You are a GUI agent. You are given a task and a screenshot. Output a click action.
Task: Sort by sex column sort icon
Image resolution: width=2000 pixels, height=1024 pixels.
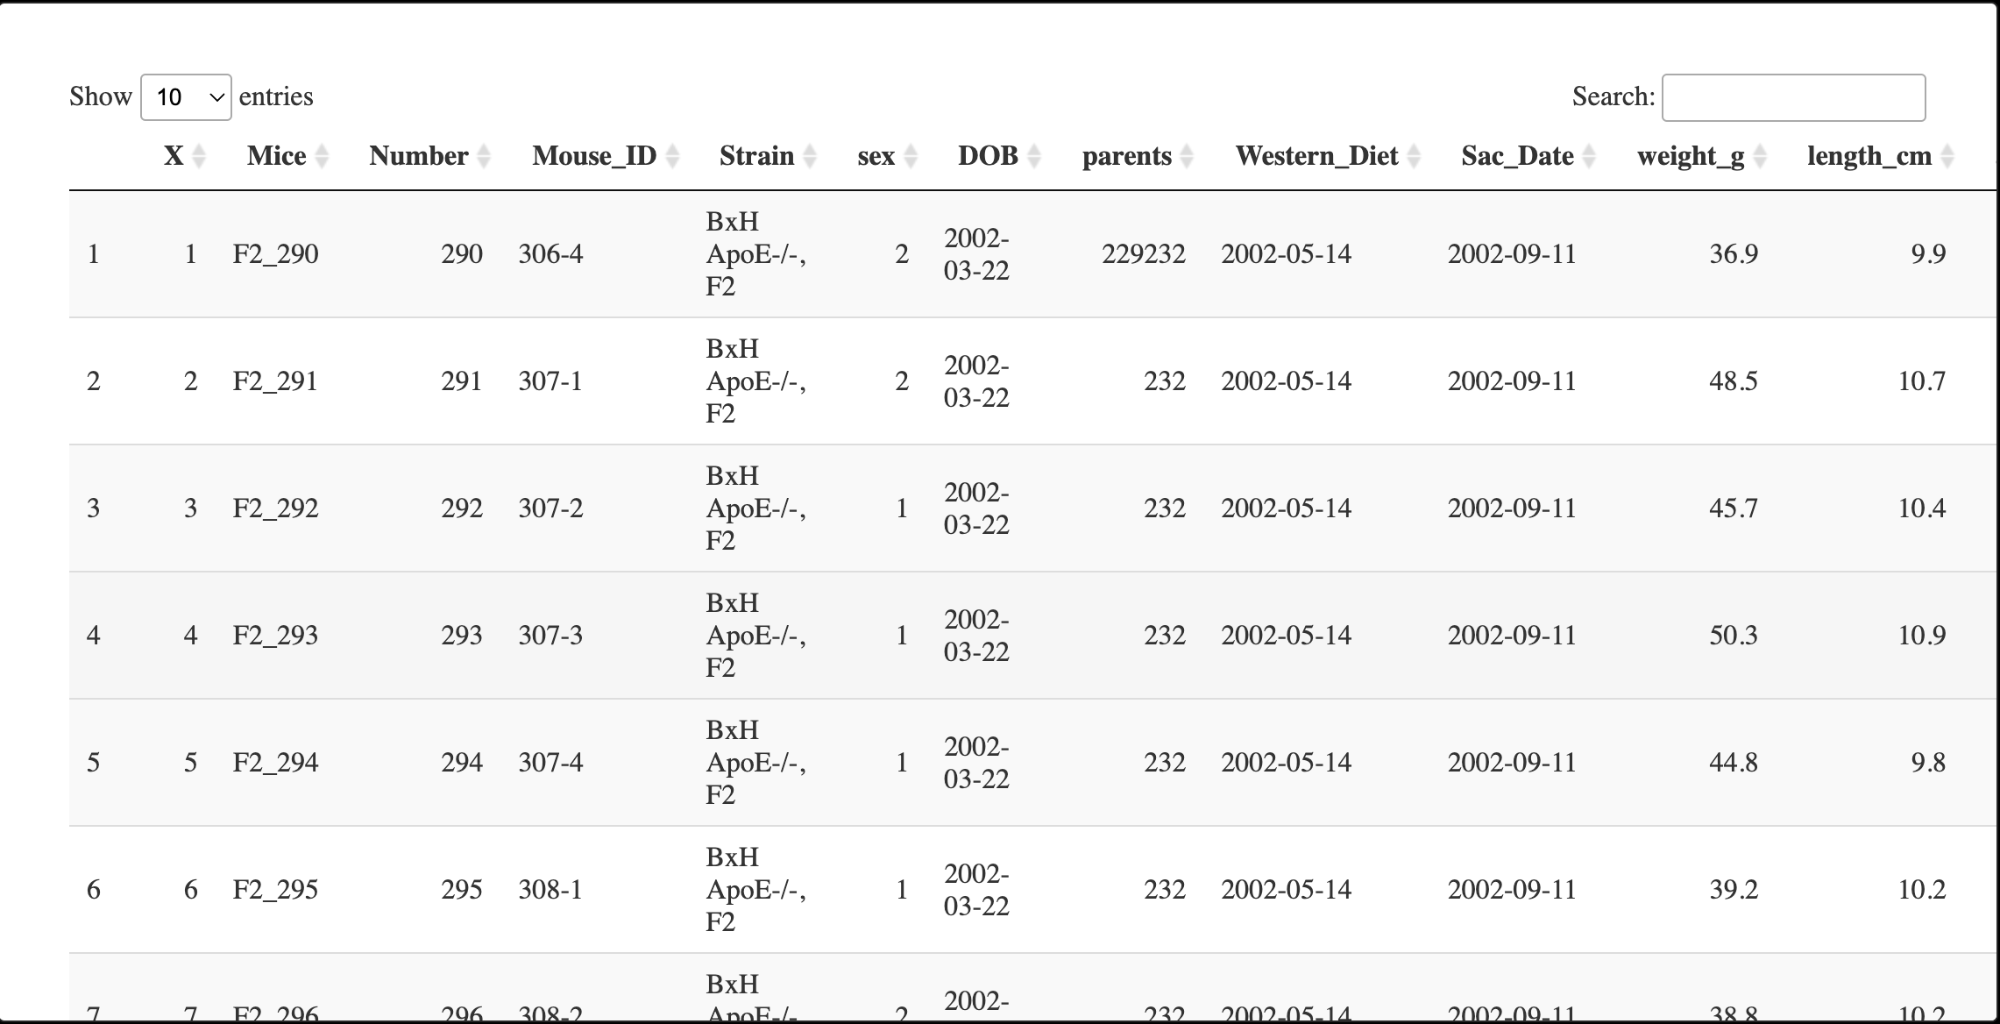tap(911, 156)
